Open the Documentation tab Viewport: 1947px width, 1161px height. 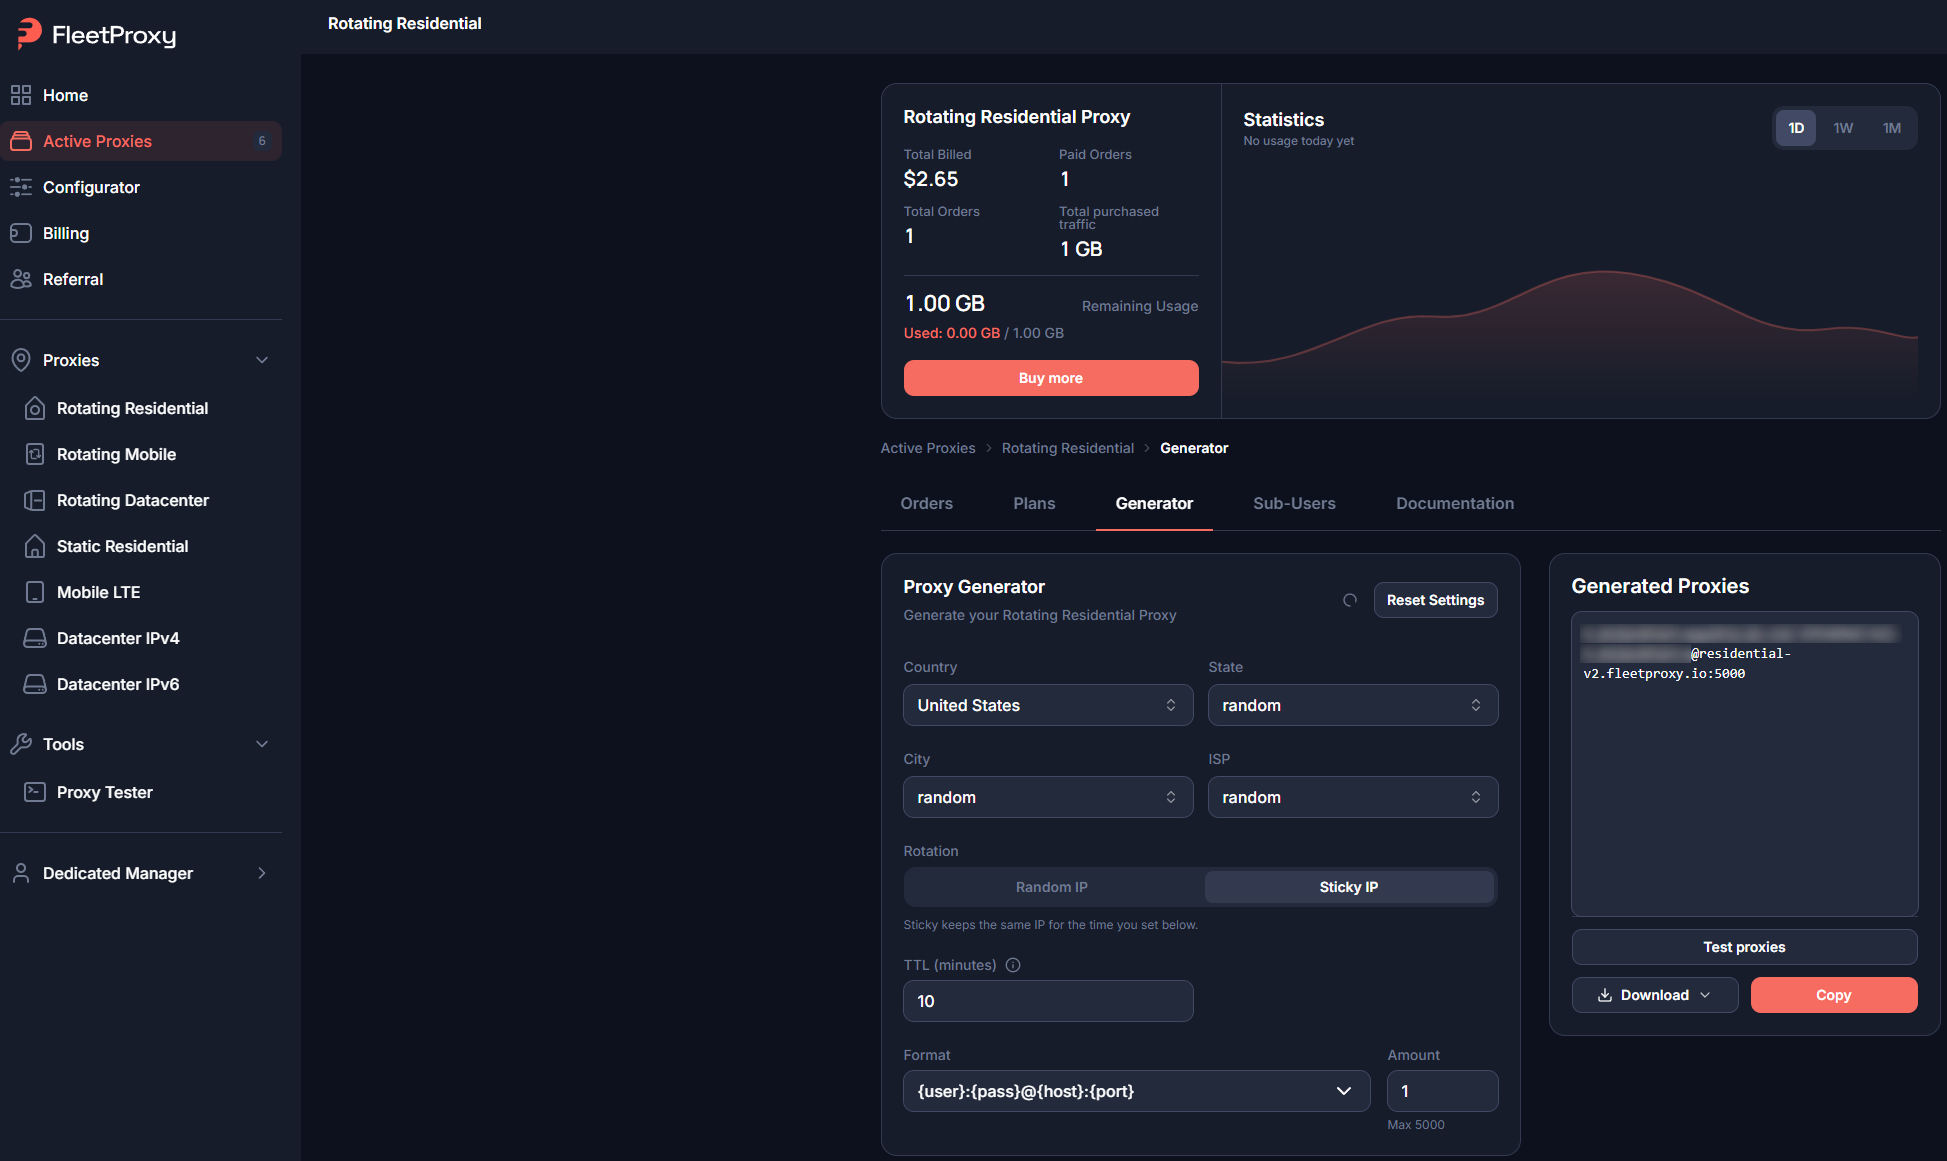tap(1455, 503)
